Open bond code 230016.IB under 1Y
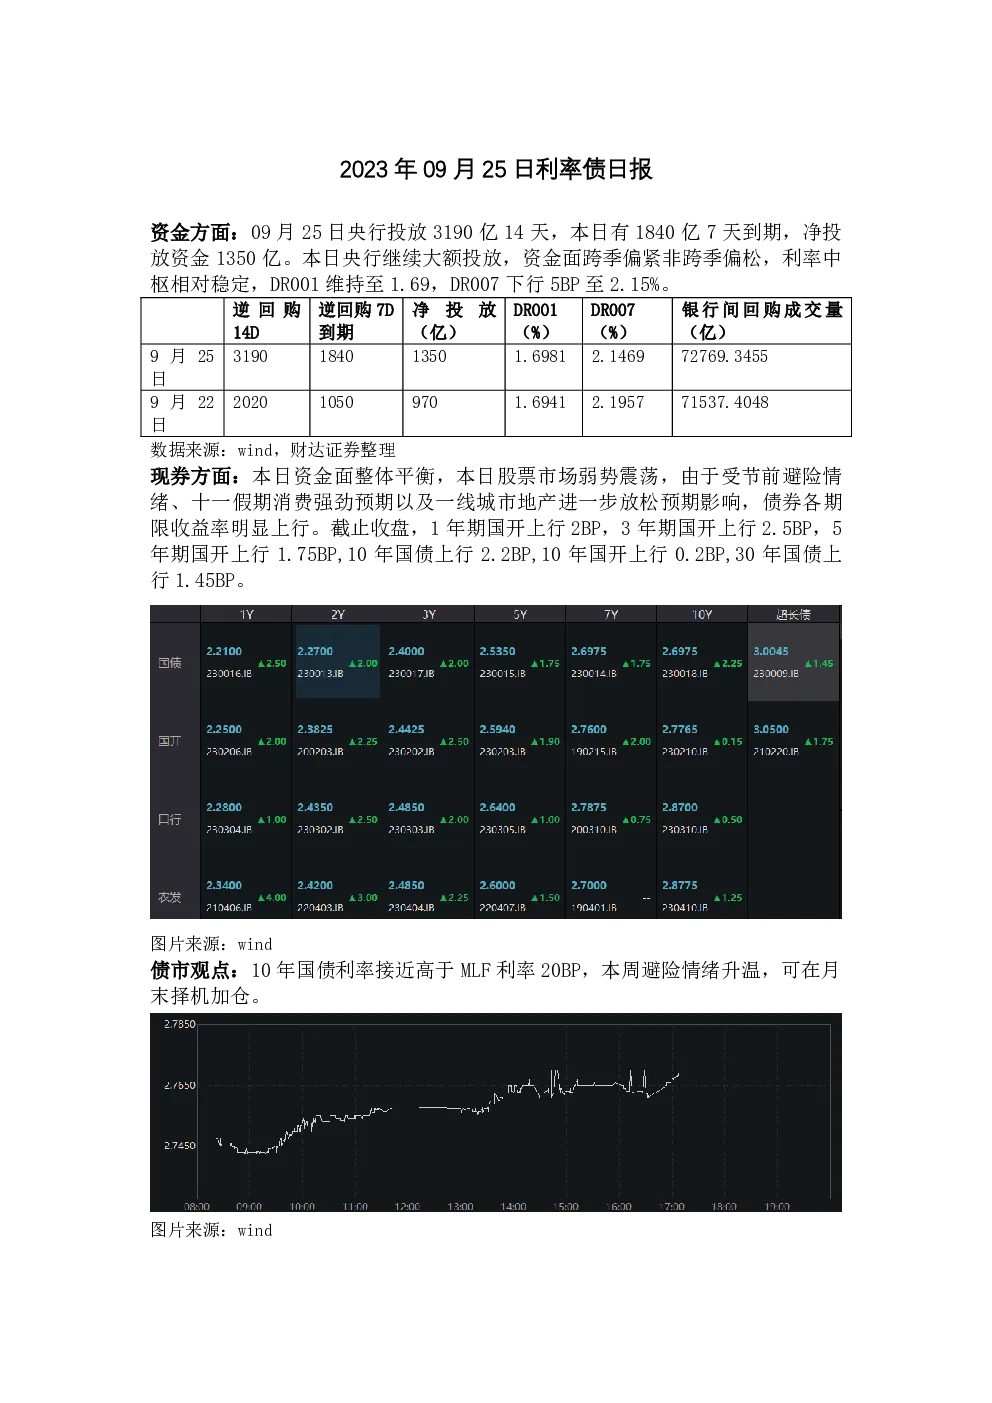This screenshot has height=1403, width=992. tap(229, 674)
